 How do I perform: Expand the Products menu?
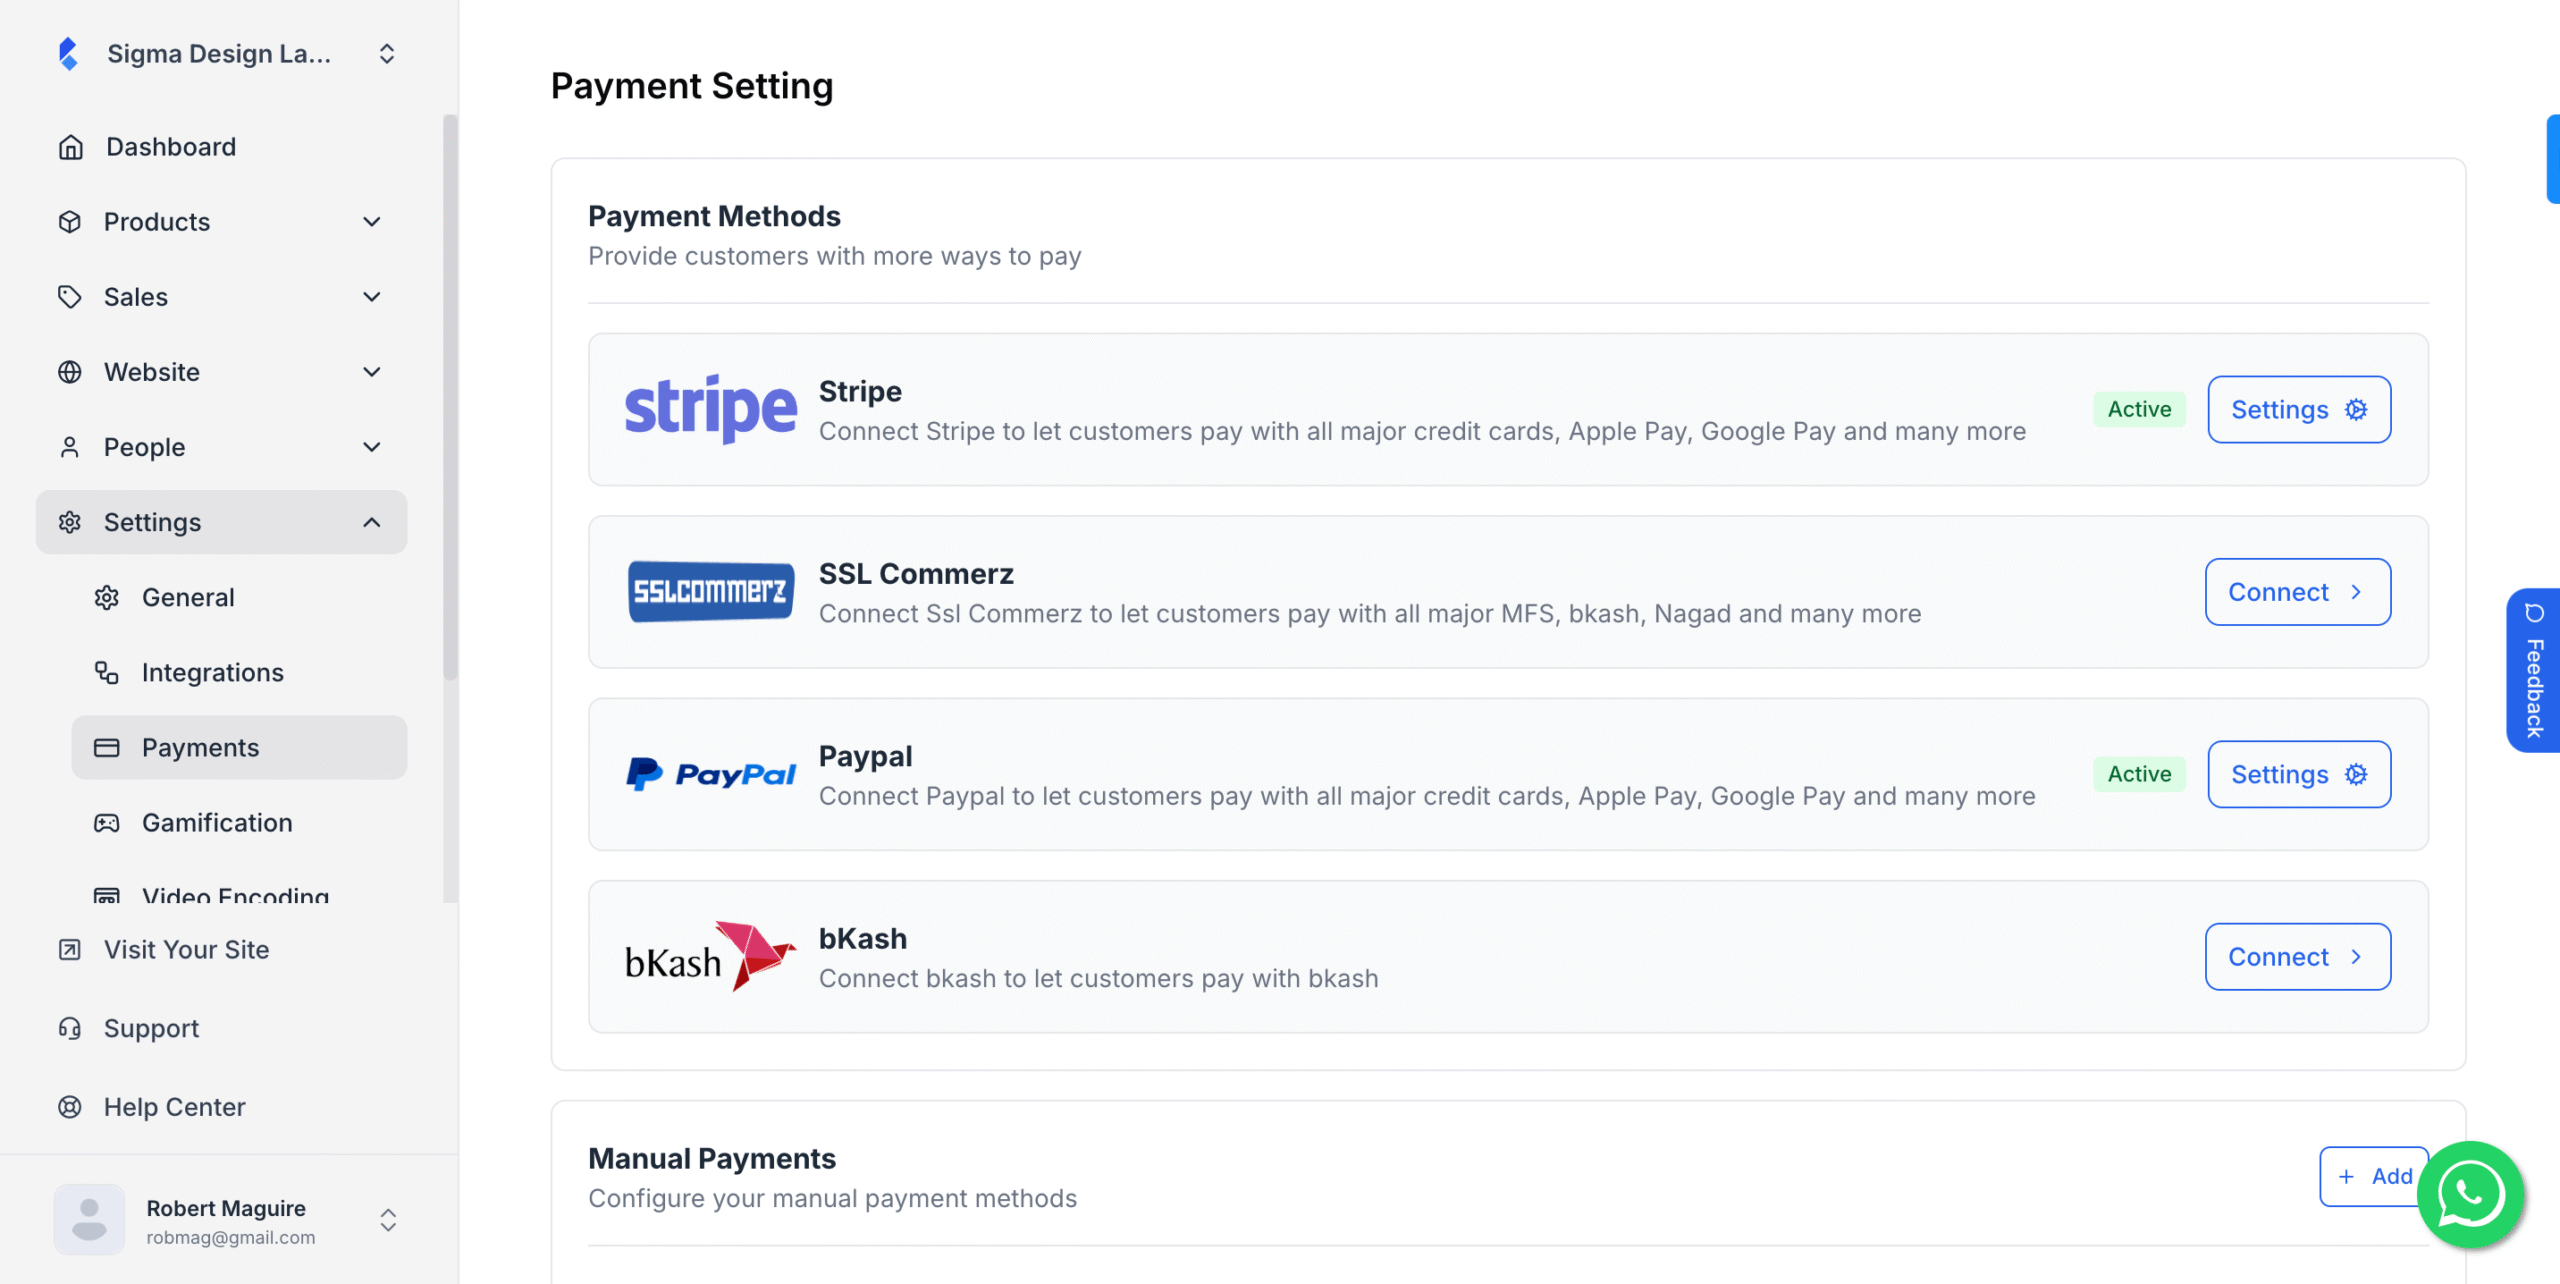[x=371, y=221]
